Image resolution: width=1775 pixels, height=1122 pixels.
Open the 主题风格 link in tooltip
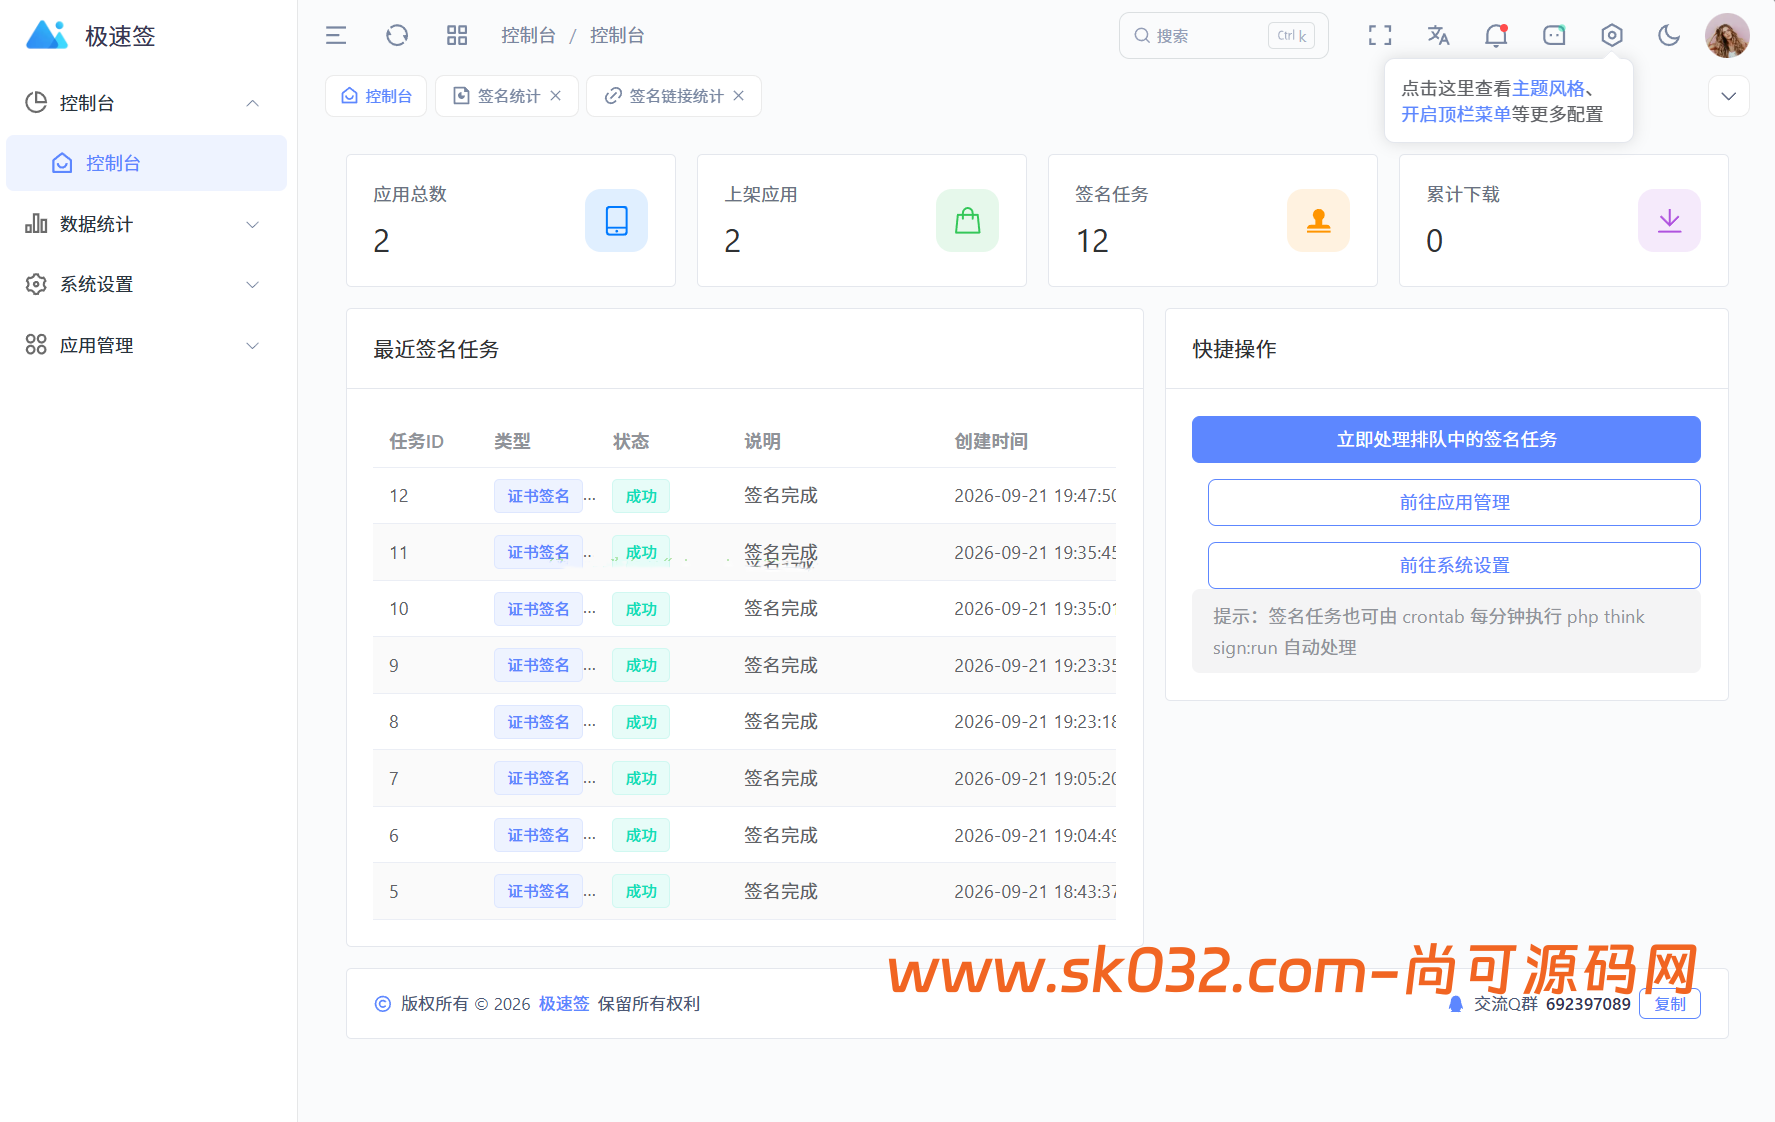coord(1548,88)
